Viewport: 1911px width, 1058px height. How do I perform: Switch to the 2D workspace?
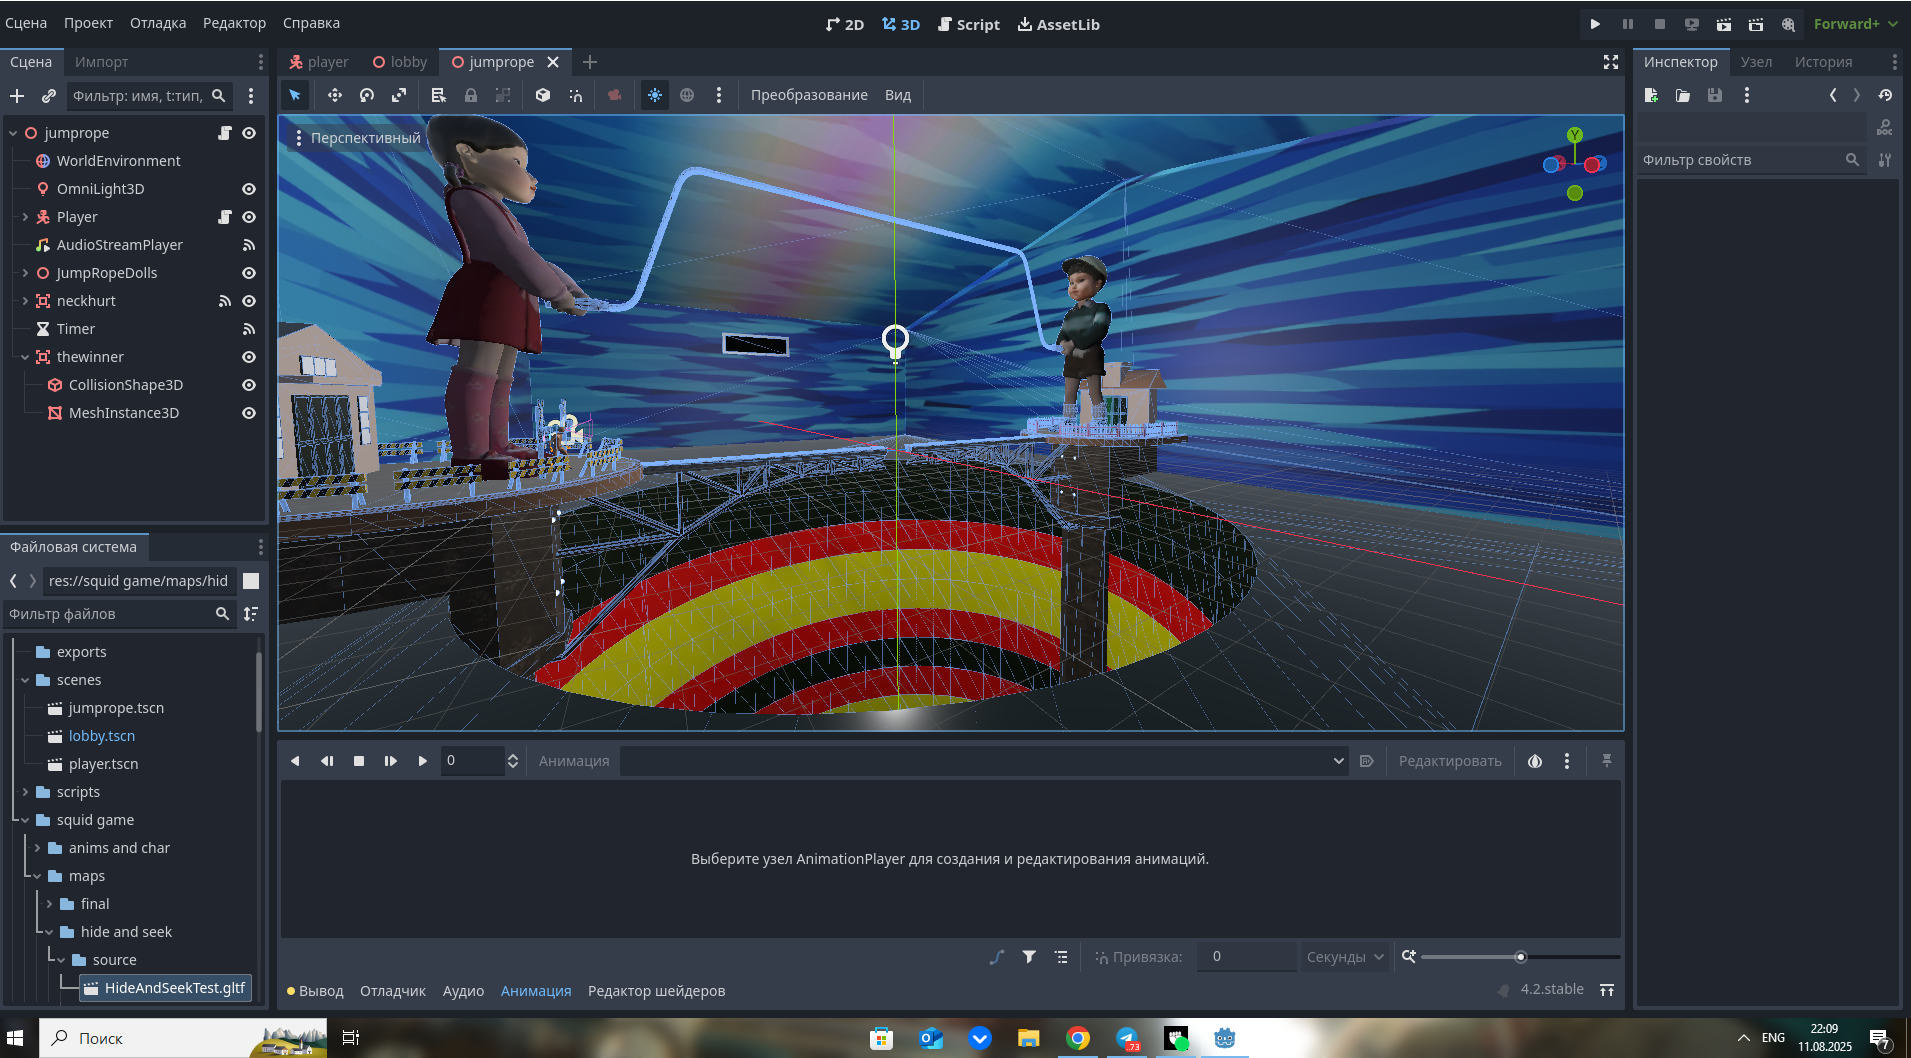[x=845, y=24]
